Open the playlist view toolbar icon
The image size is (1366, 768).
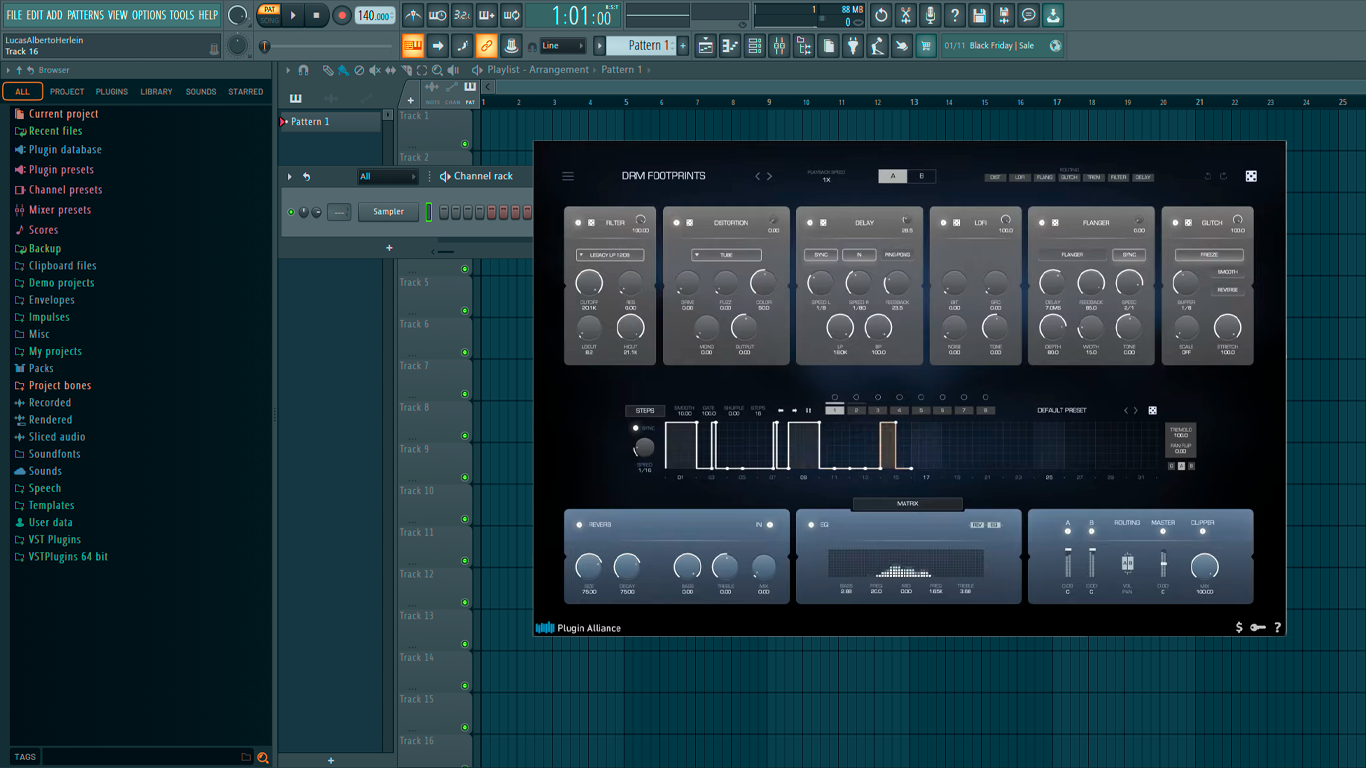pos(706,45)
